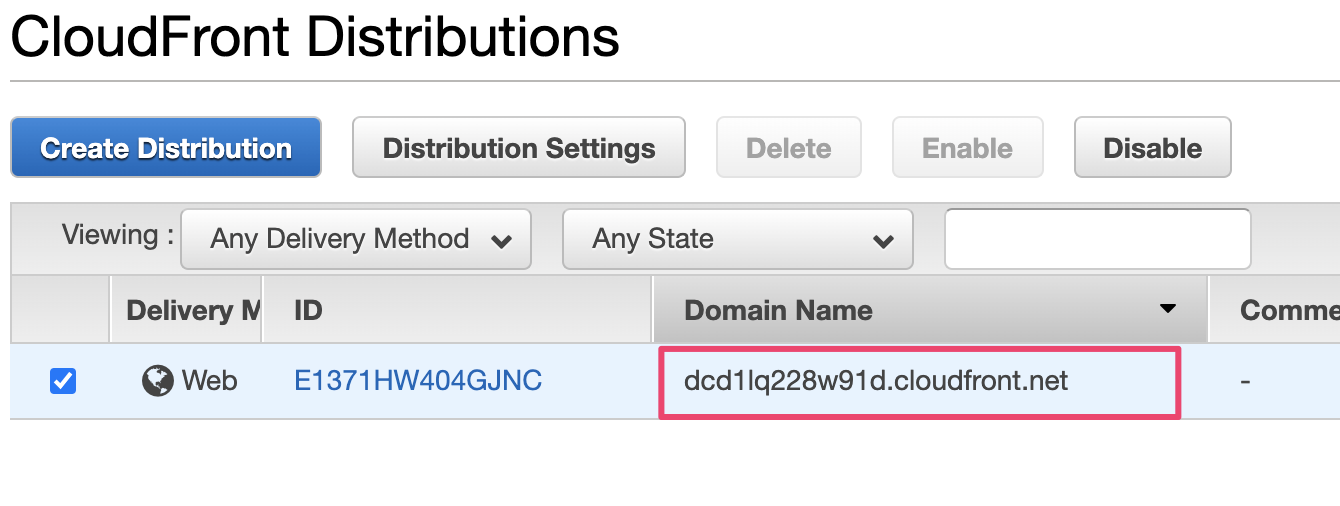This screenshot has height=506, width=1340.
Task: Click the Domain Name sort arrow
Action: point(1167,310)
